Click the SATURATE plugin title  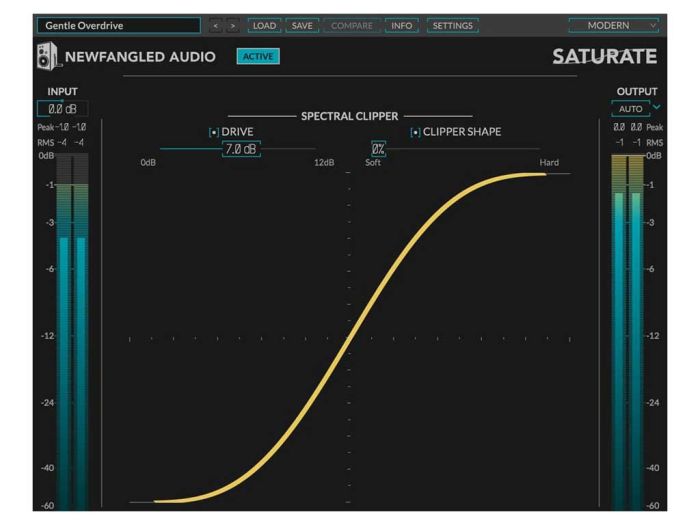click(x=604, y=56)
